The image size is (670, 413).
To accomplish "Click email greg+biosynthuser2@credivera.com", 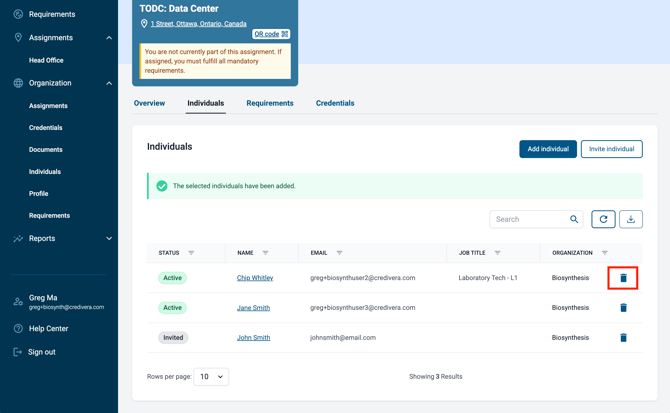I will pyautogui.click(x=363, y=278).
